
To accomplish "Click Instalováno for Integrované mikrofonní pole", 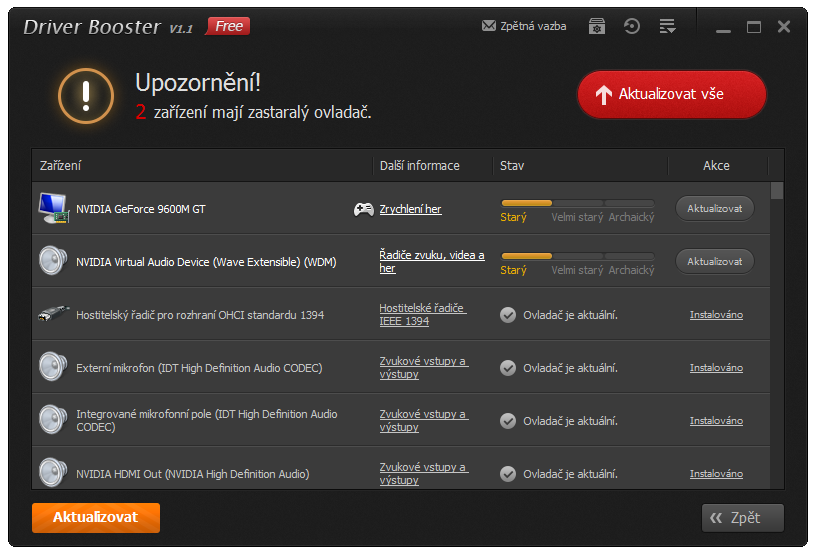I will [716, 421].
